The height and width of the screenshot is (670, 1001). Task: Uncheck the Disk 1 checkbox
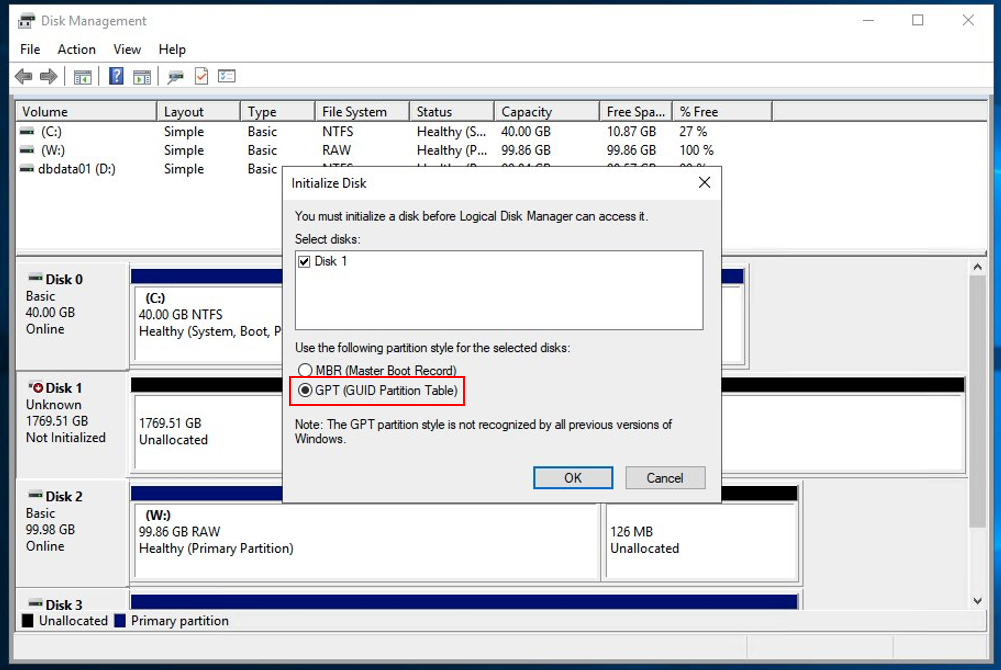point(305,262)
